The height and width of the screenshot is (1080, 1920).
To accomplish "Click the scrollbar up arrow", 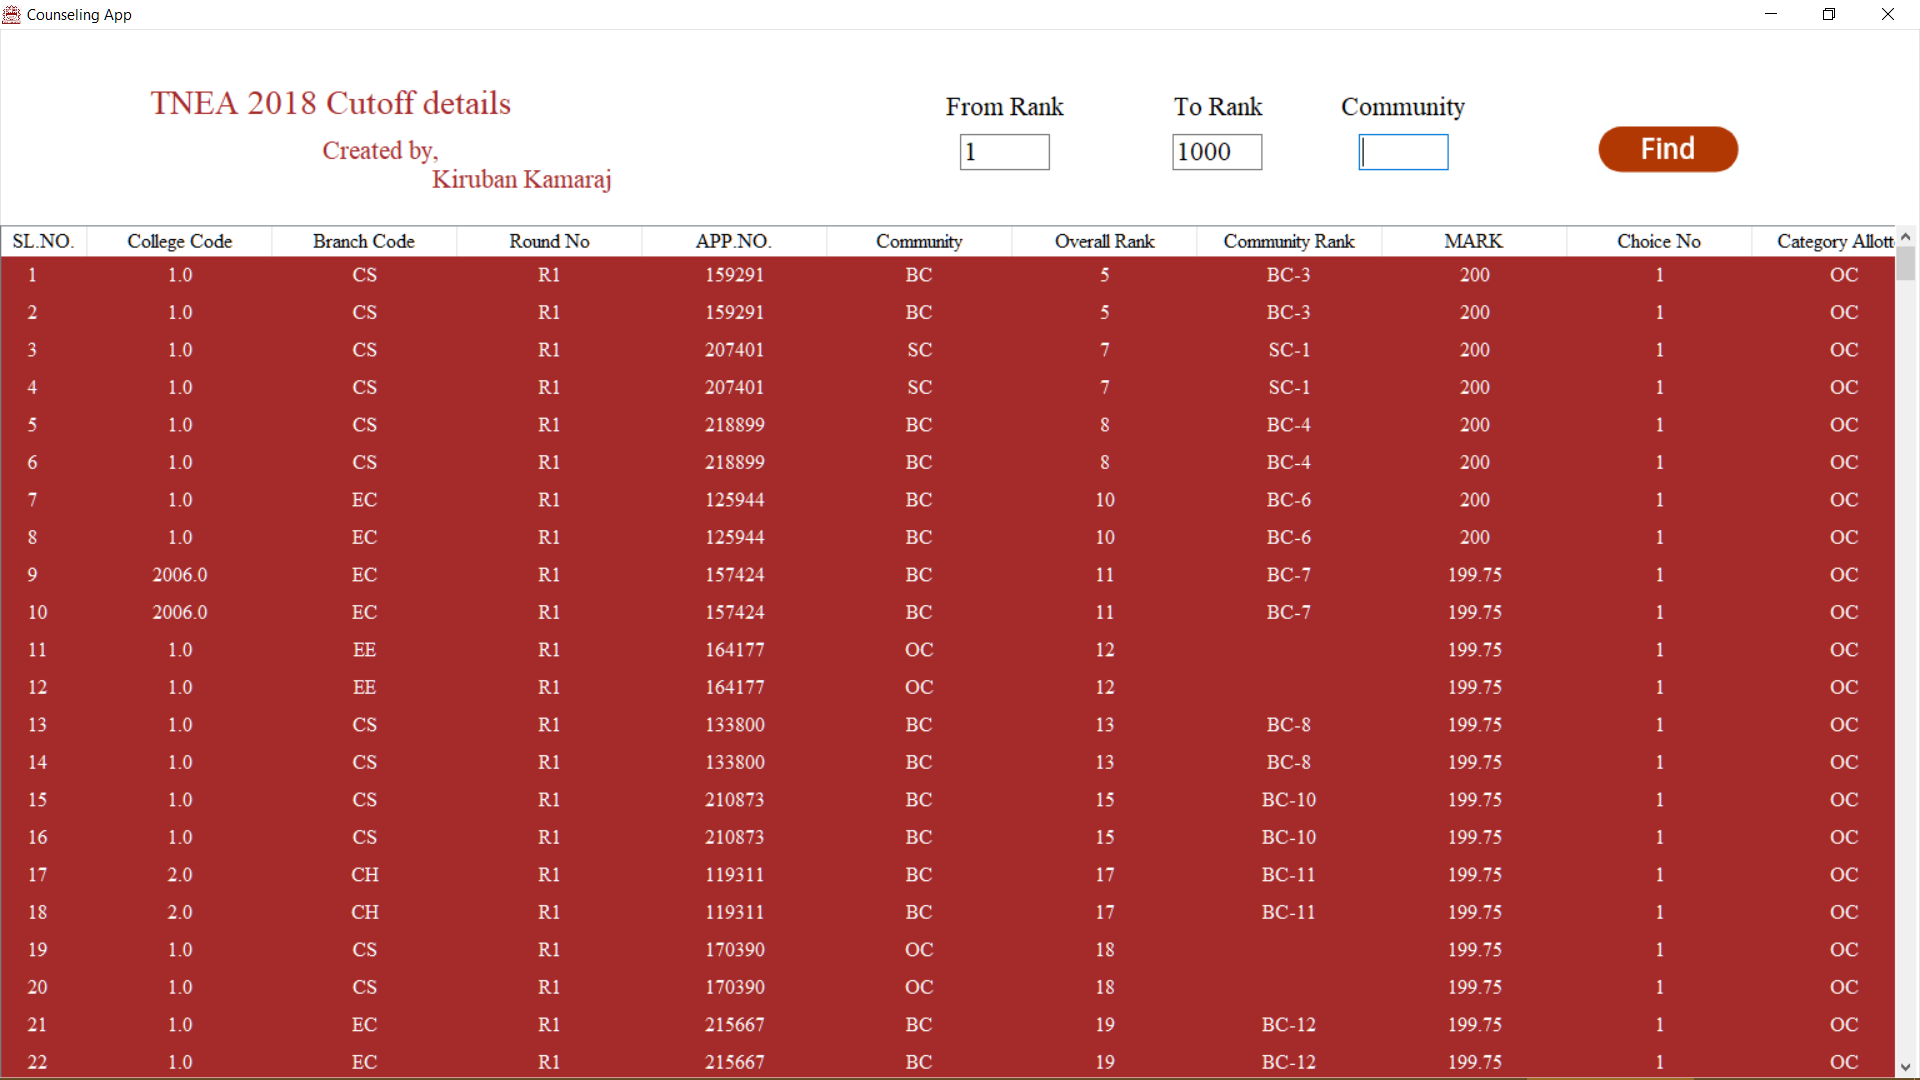I will [1905, 237].
